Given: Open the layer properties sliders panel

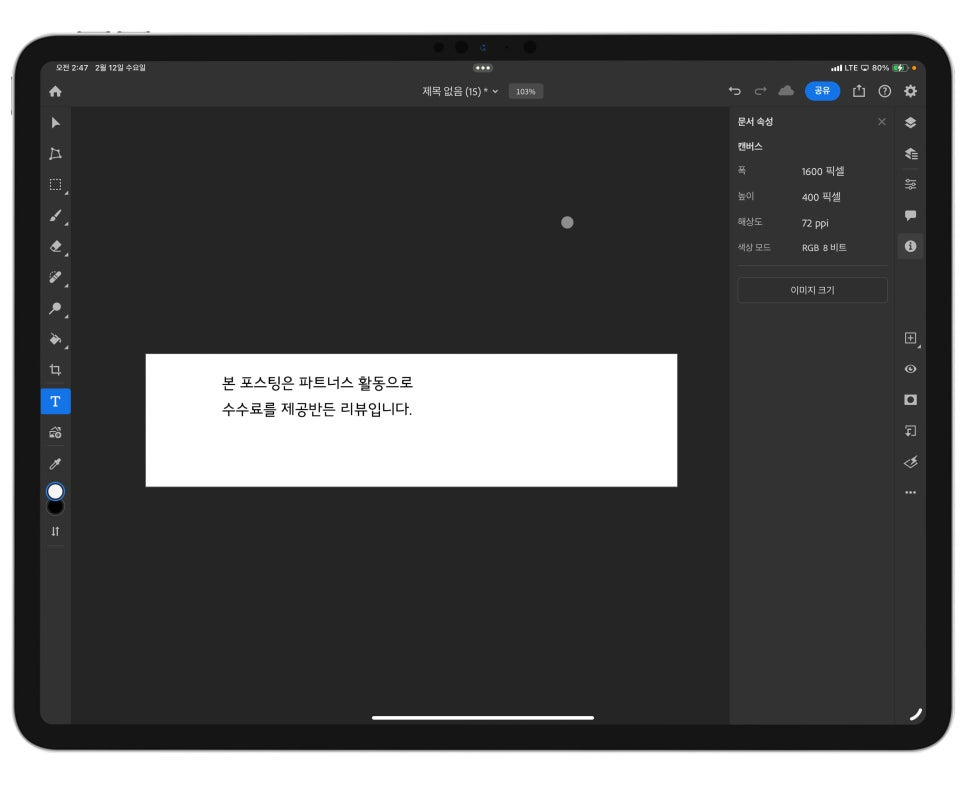Looking at the screenshot, I should coord(911,184).
